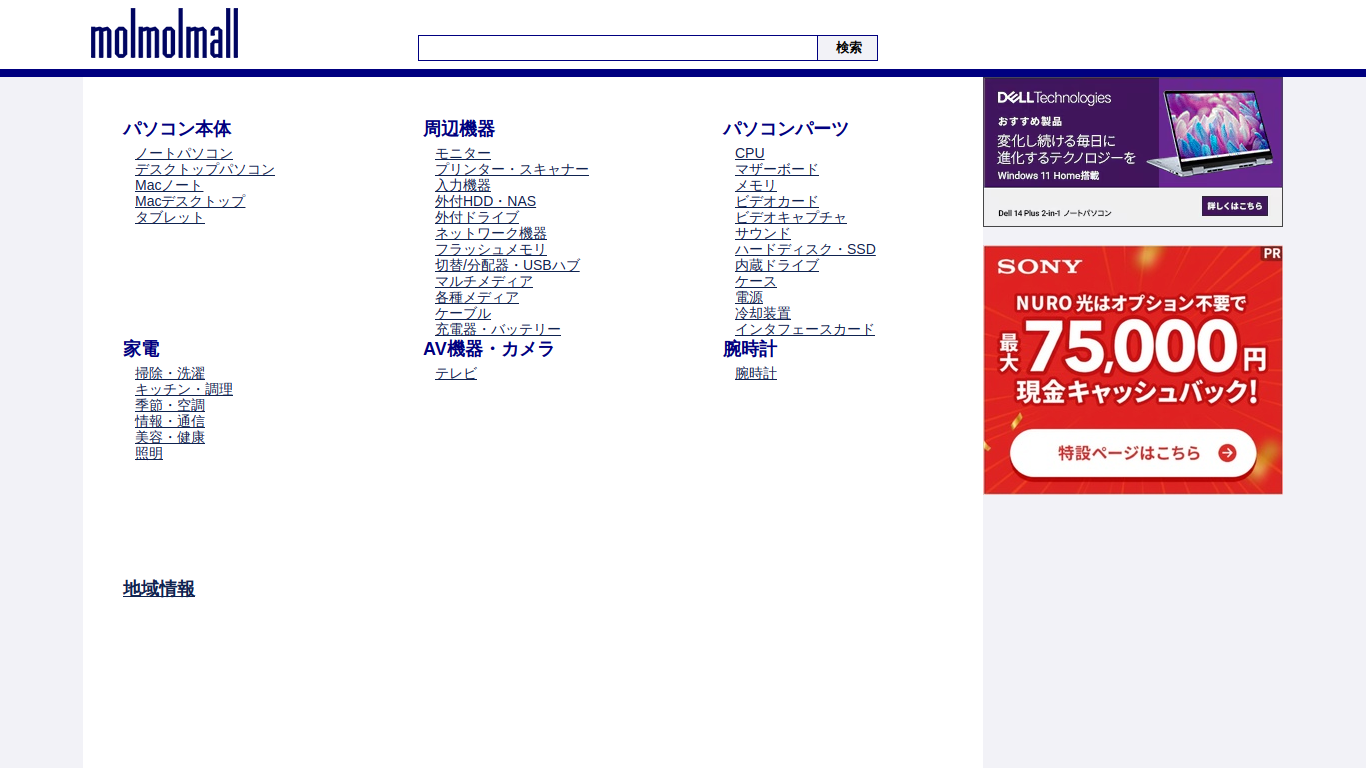
Task: Click 詳しくはこちら button in Dell ad
Action: pos(1235,206)
